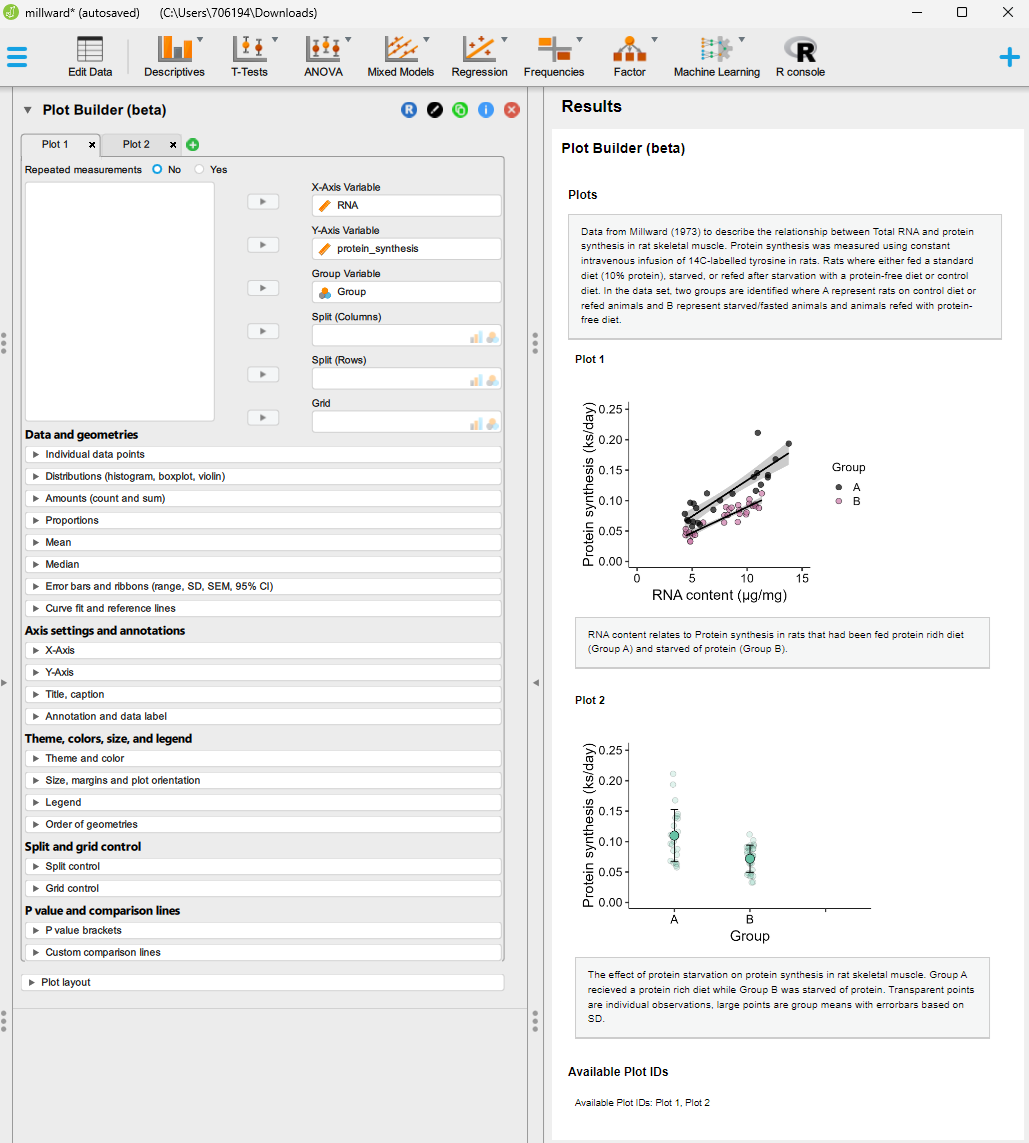Open the Descriptives analysis menu
The image size is (1029, 1143).
coord(174,56)
